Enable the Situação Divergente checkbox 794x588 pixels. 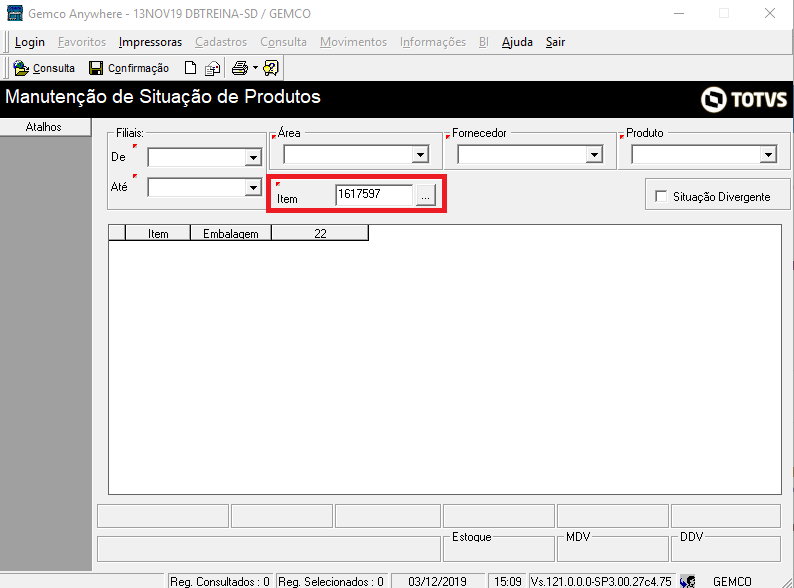[661, 196]
